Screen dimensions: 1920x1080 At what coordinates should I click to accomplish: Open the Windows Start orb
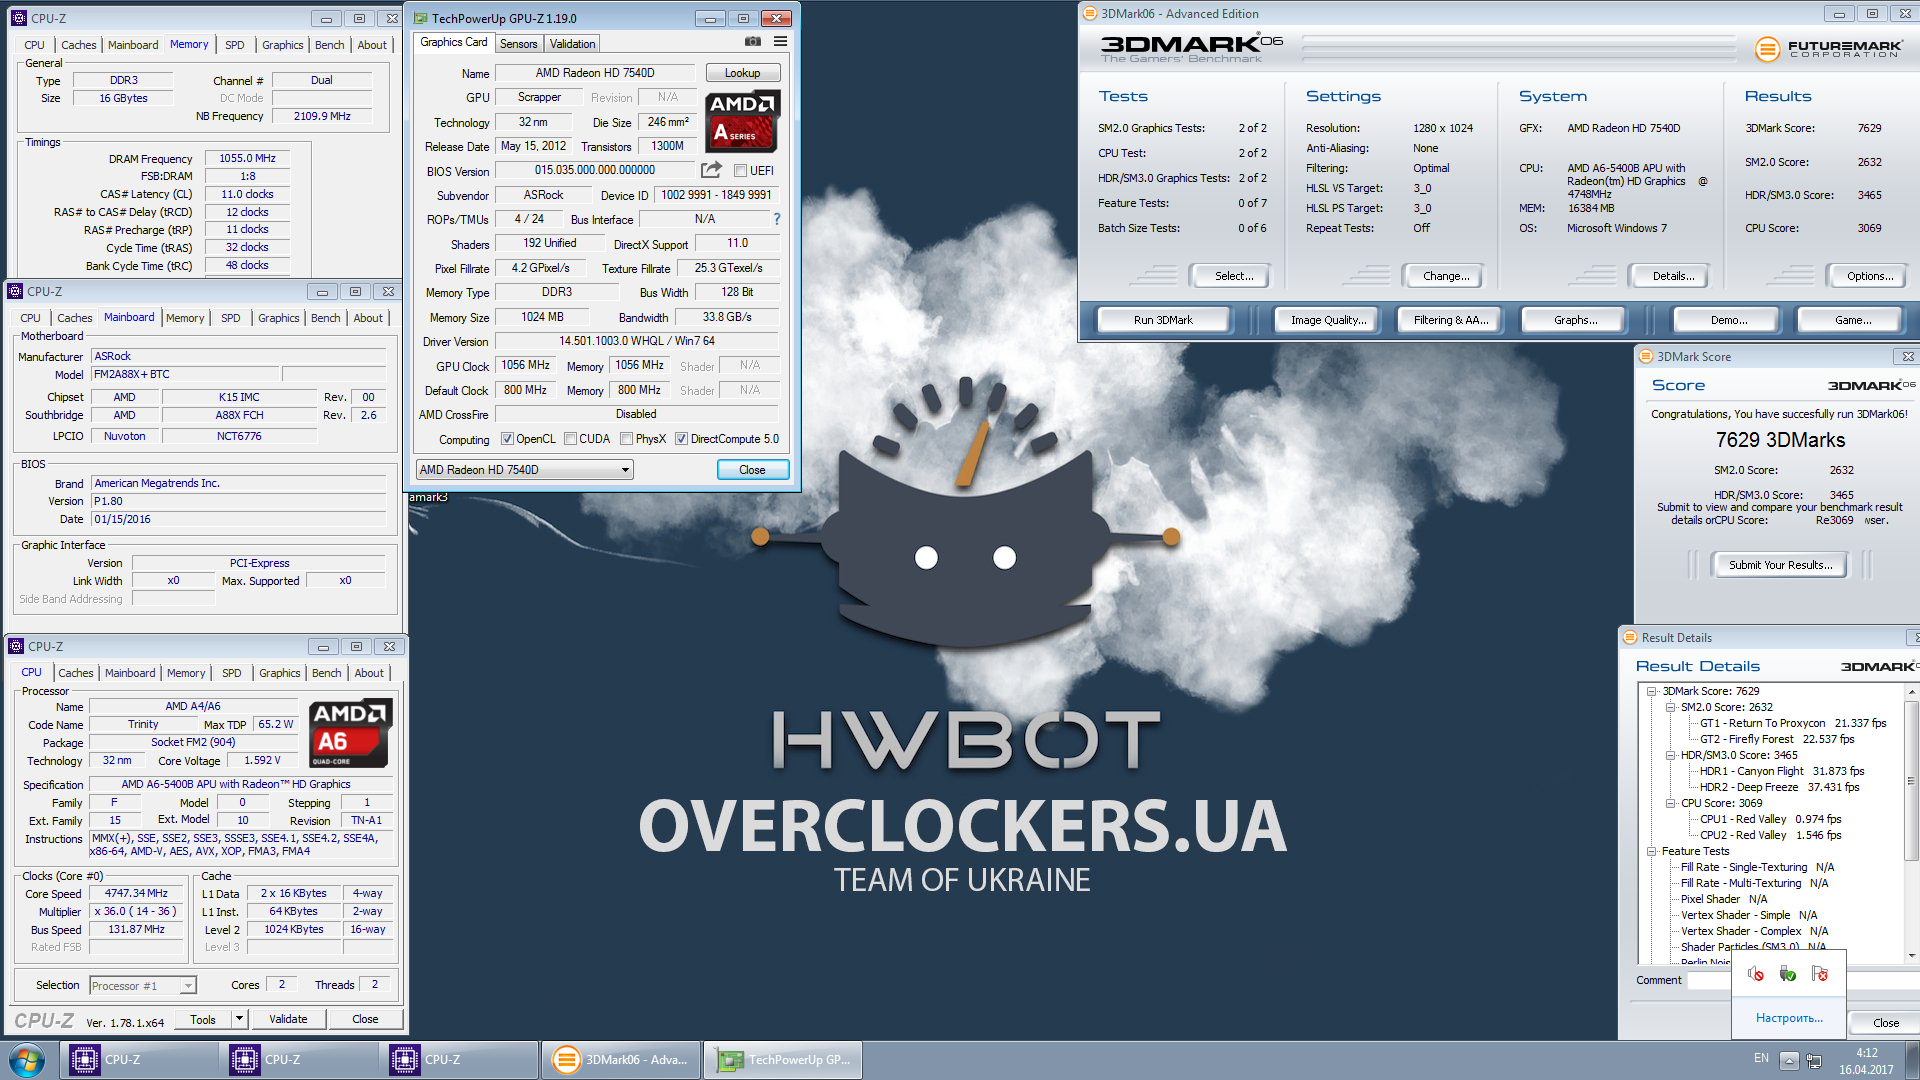[27, 1060]
